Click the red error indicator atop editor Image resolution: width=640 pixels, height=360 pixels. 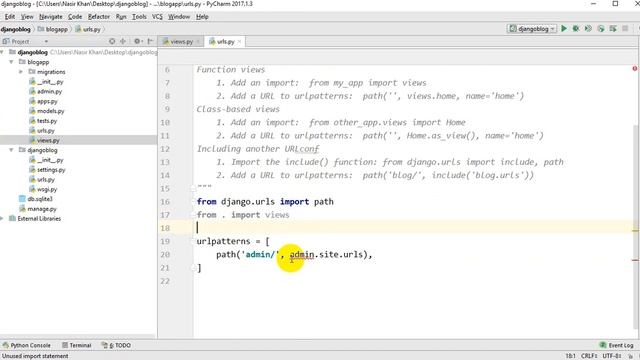(635, 69)
